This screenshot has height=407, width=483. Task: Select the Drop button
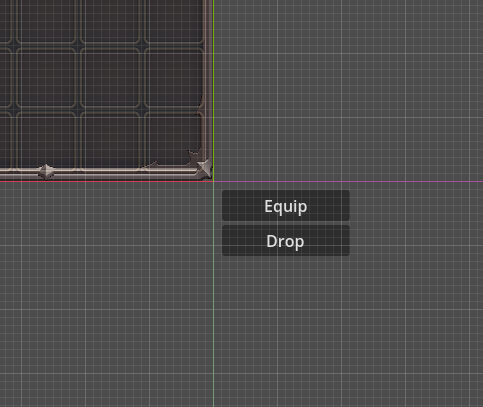[x=286, y=241]
